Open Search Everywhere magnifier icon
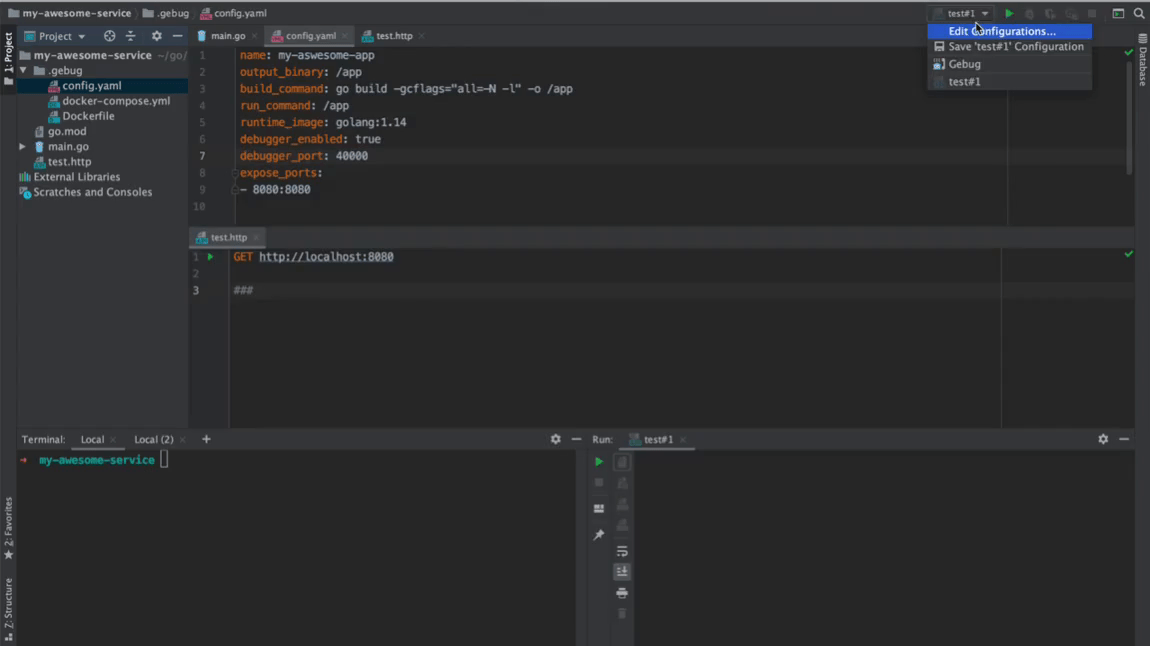Viewport: 1150px width, 646px height. tap(1139, 13)
